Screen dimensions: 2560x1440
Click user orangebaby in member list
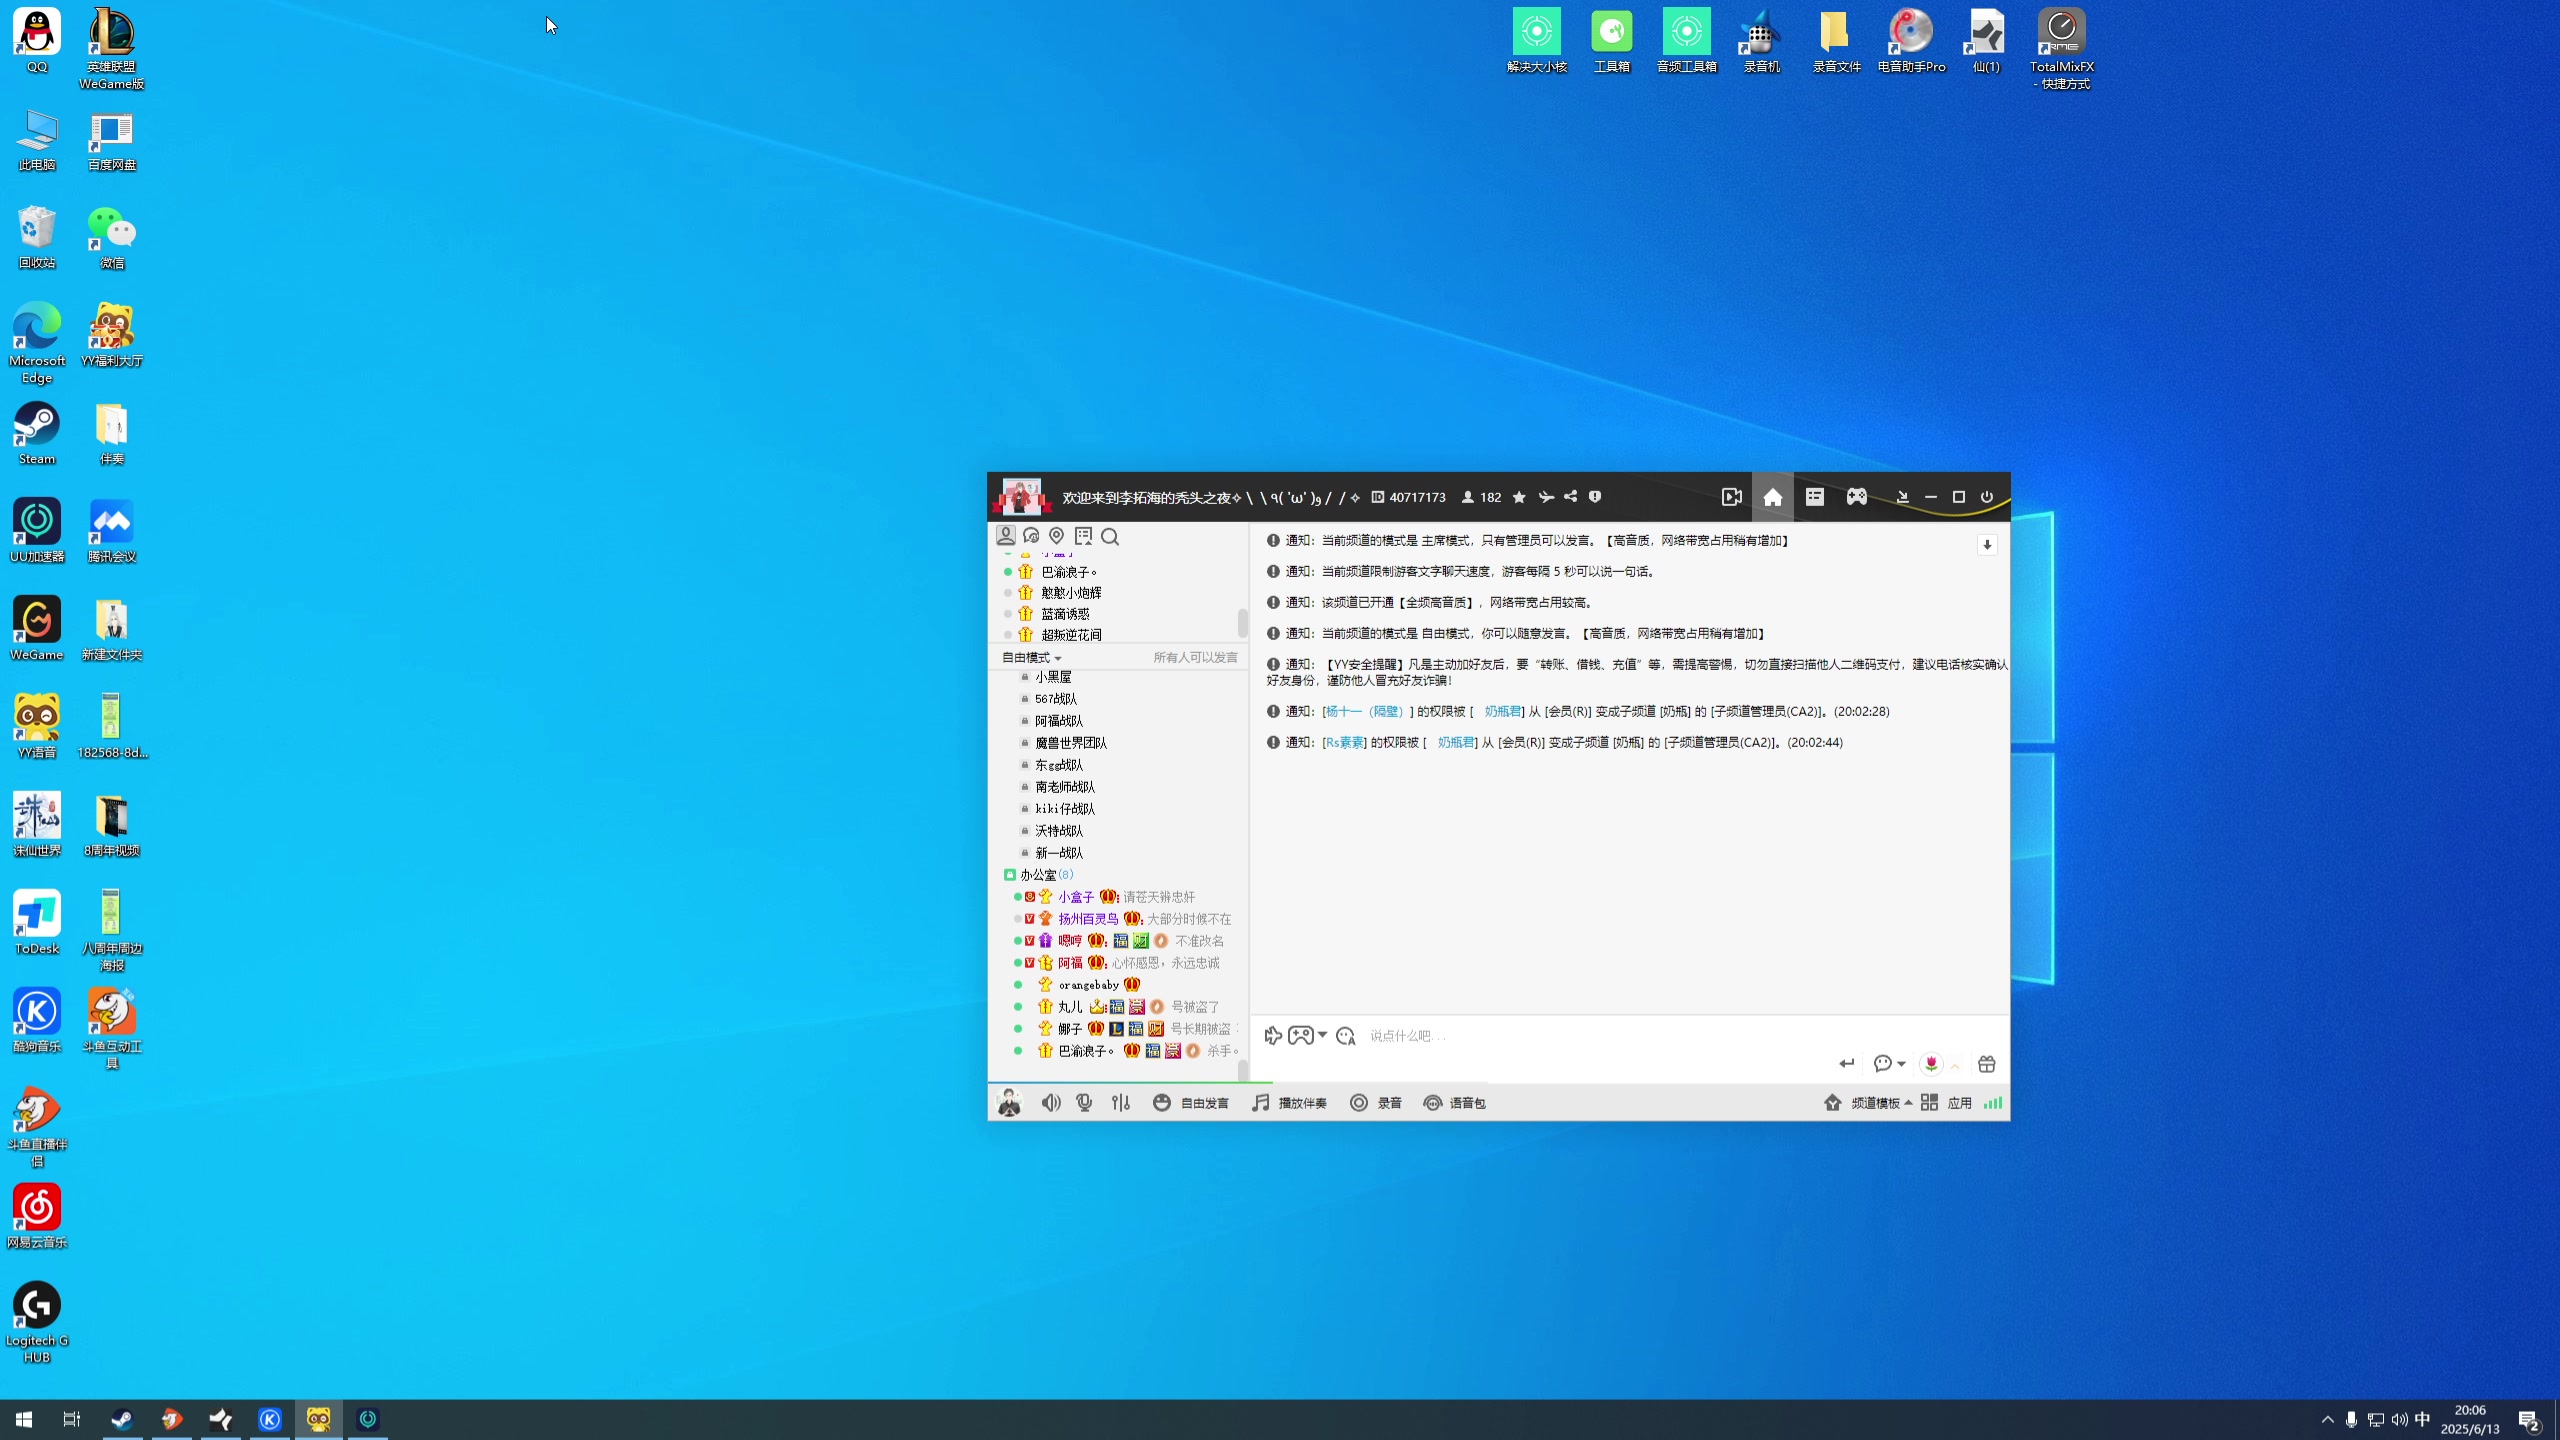[x=1088, y=985]
